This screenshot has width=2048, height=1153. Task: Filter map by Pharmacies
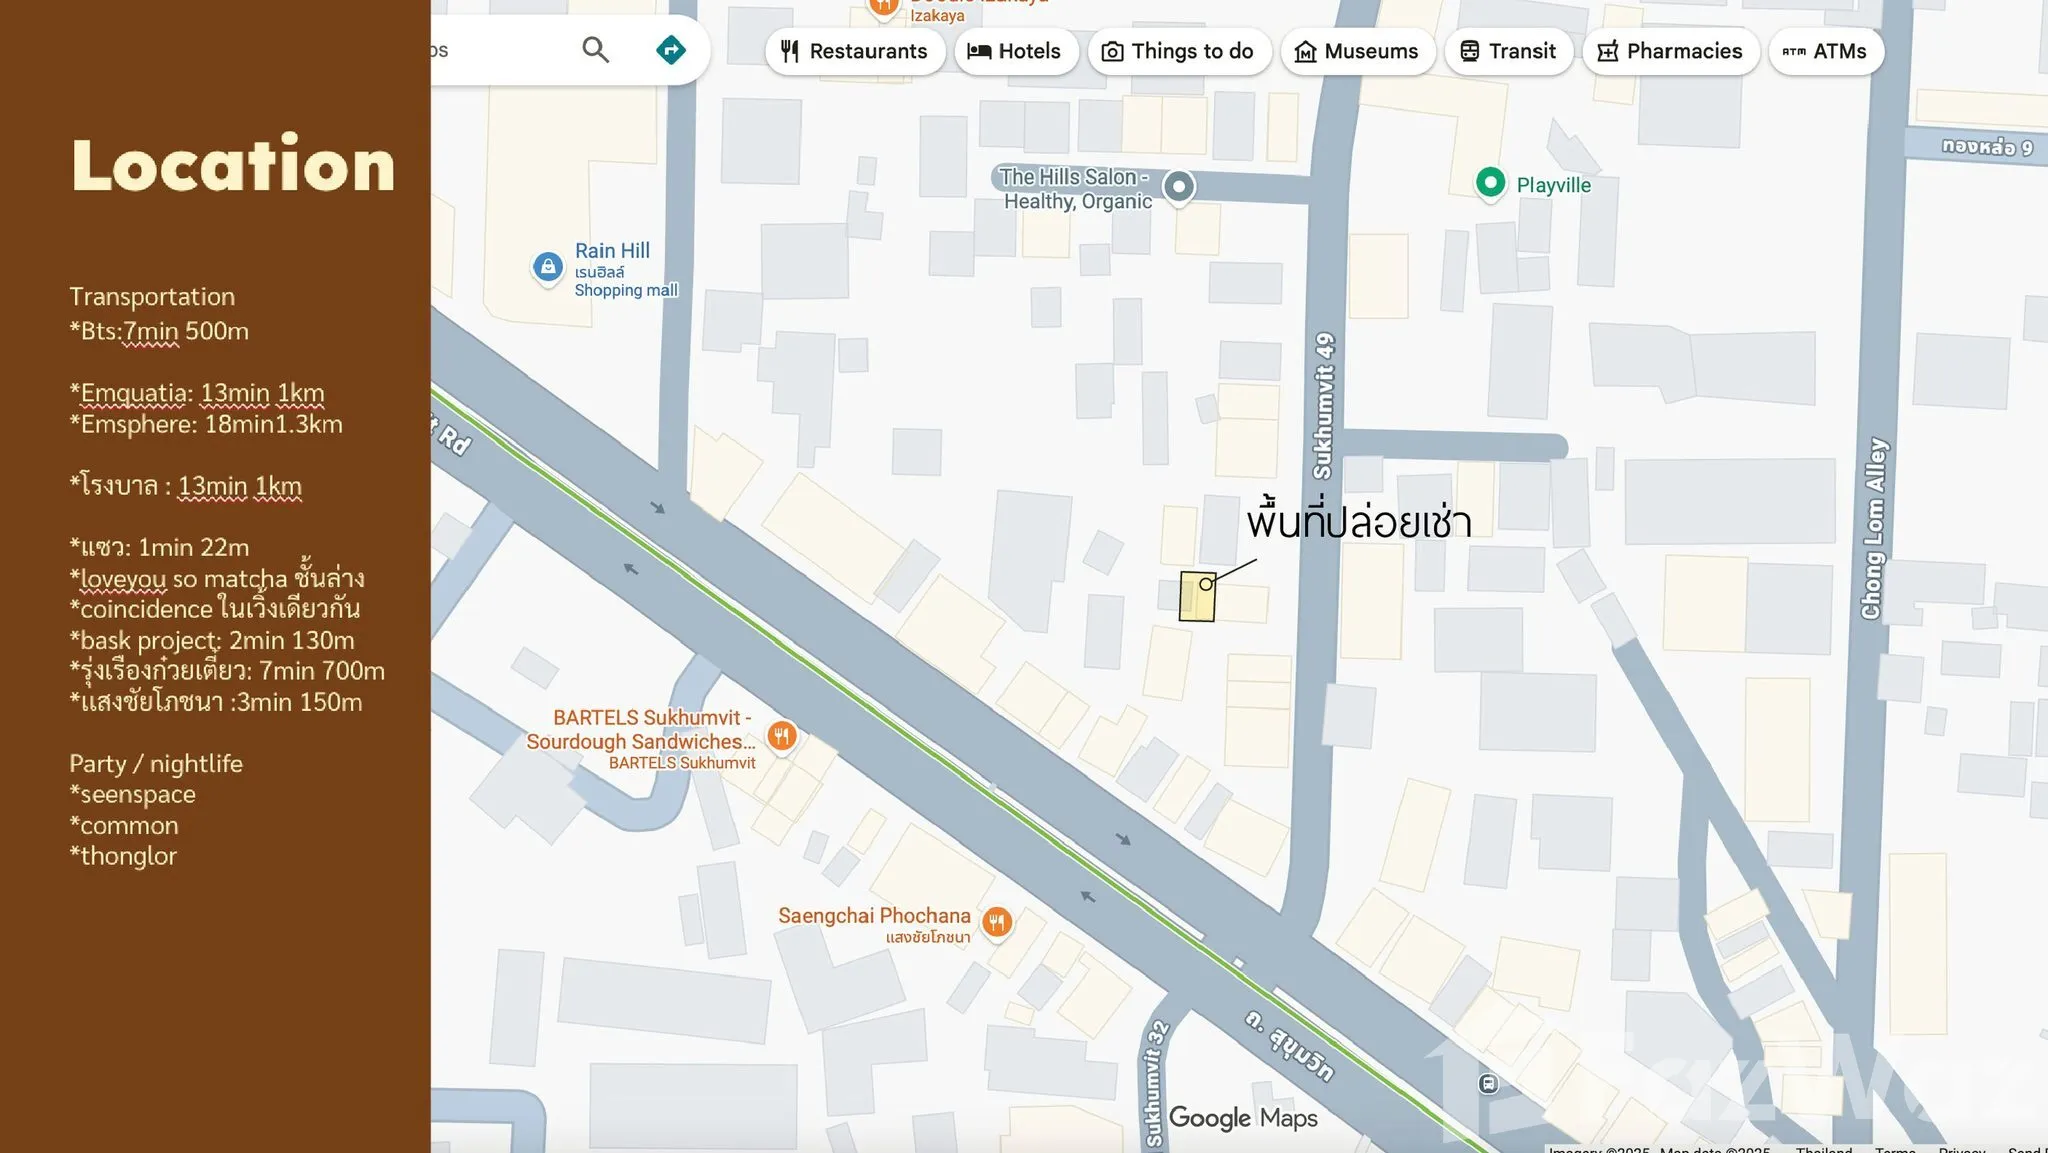pos(1670,51)
